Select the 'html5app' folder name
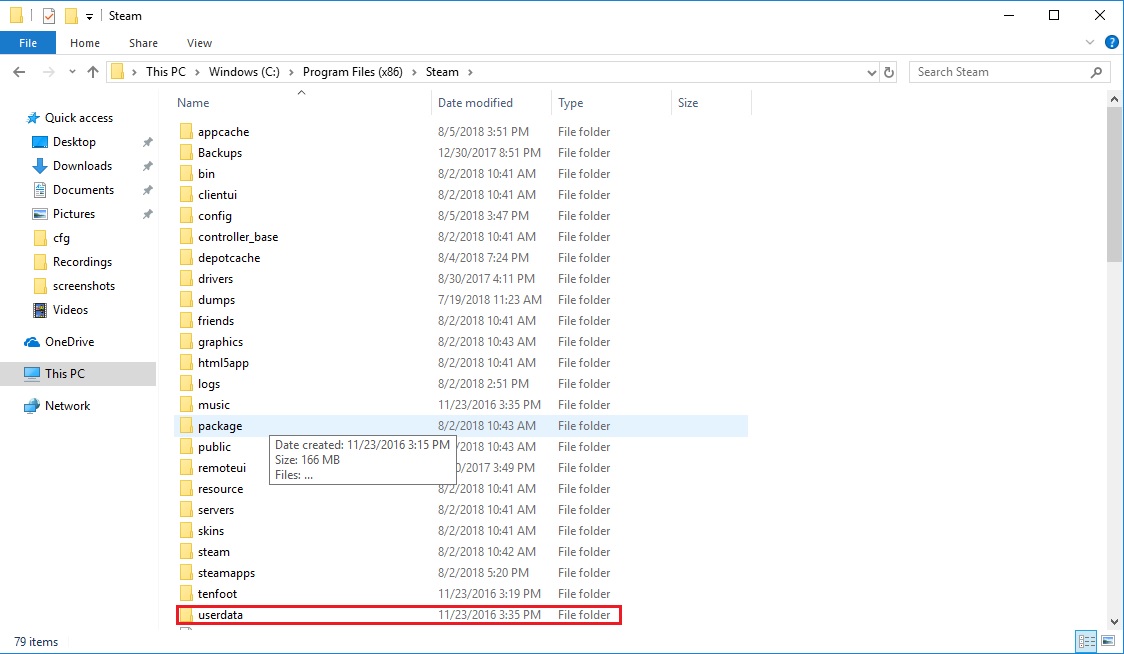The height and width of the screenshot is (654, 1124). [x=223, y=363]
